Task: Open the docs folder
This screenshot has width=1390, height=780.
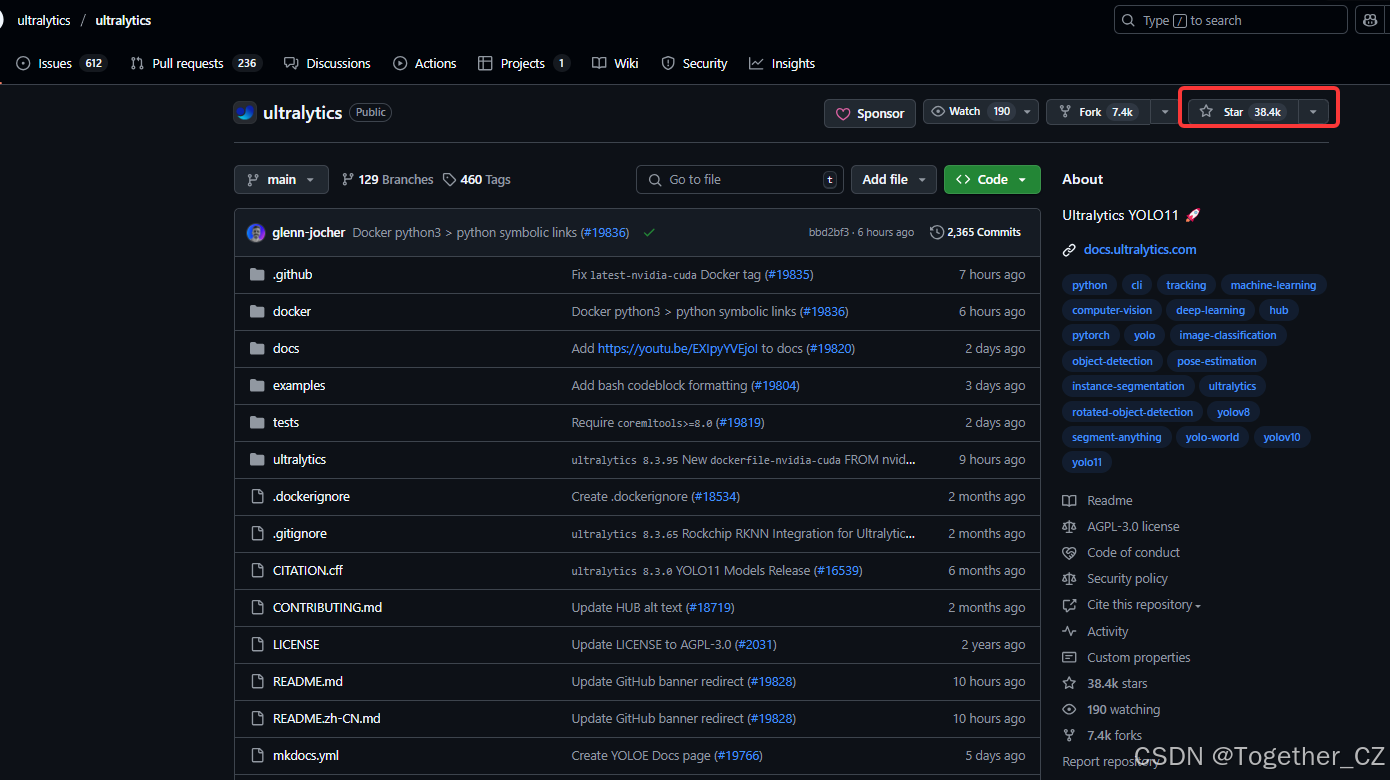Action: 286,348
